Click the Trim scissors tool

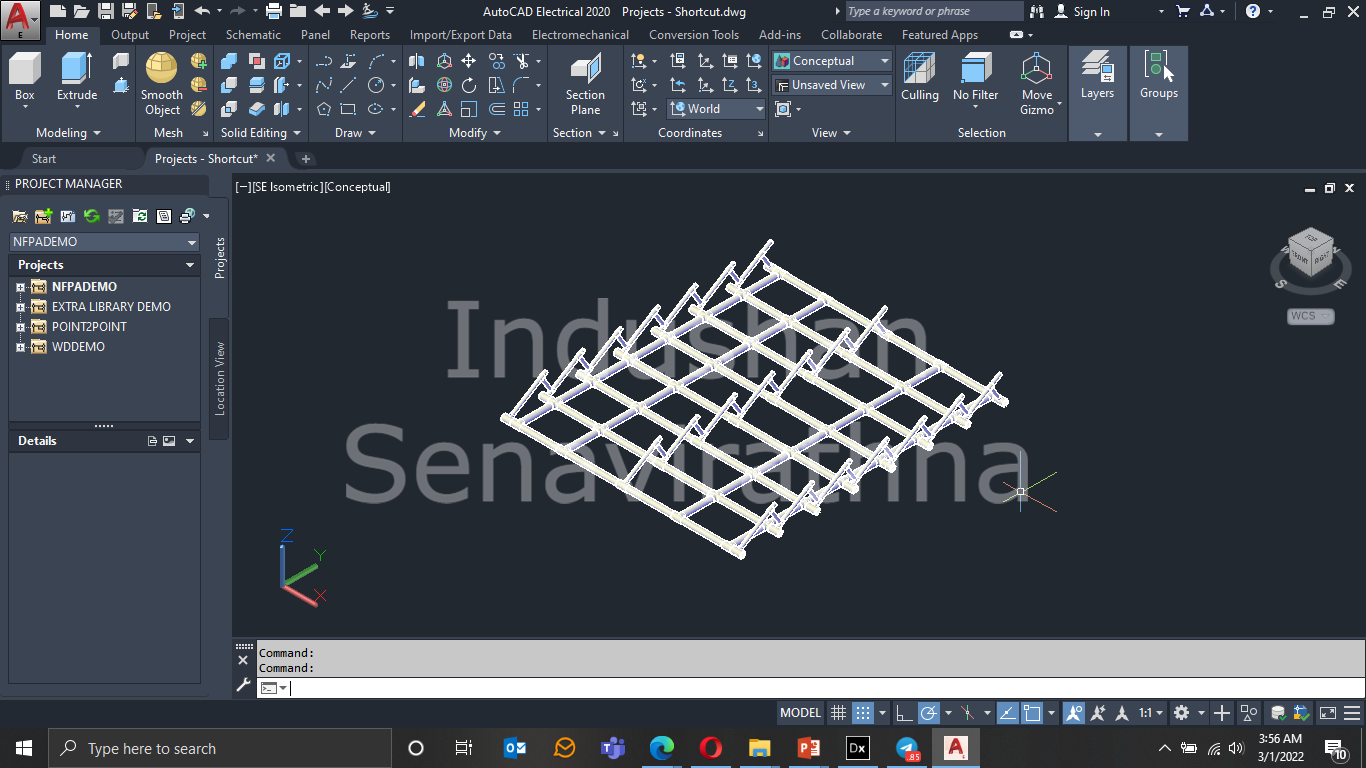[x=520, y=61]
